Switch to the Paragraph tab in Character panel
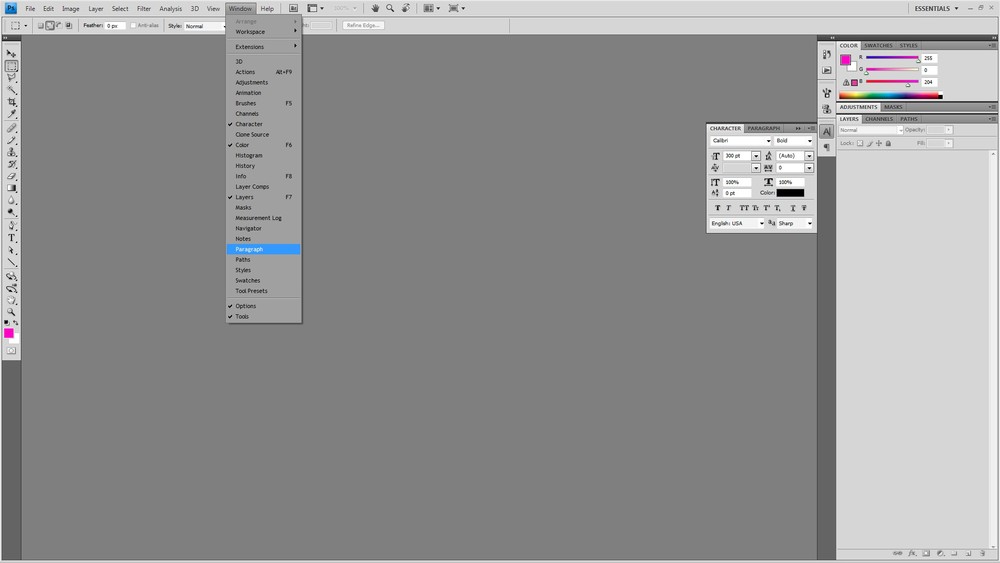1000x563 pixels. [x=763, y=128]
